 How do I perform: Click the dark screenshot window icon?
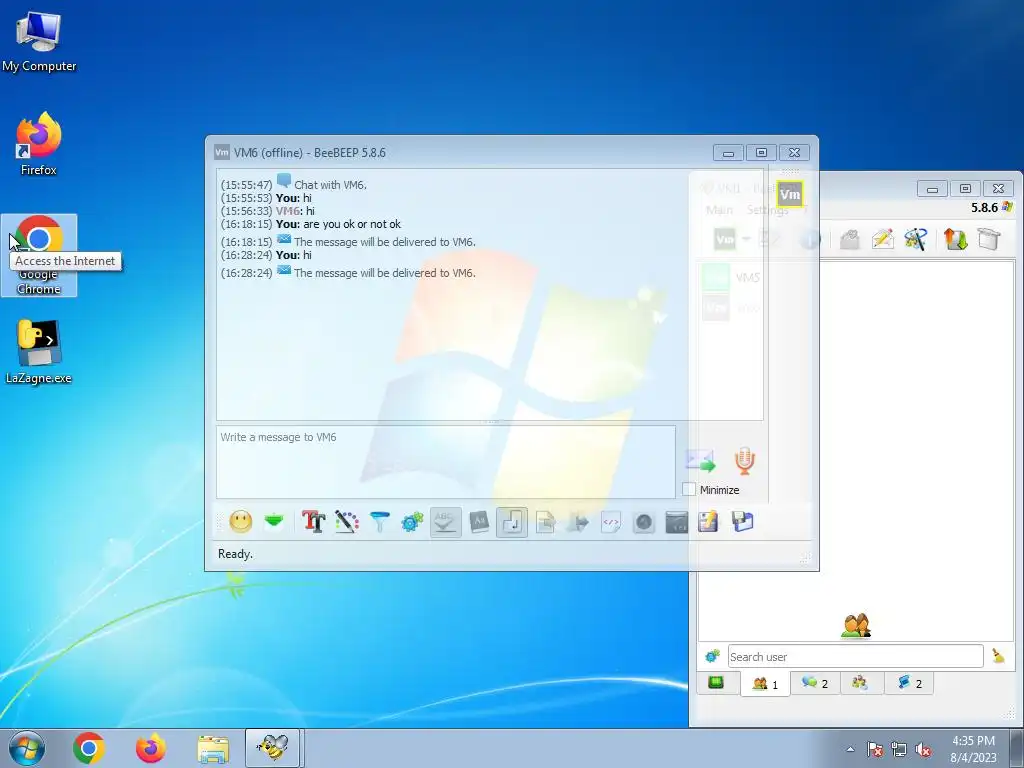[677, 522]
